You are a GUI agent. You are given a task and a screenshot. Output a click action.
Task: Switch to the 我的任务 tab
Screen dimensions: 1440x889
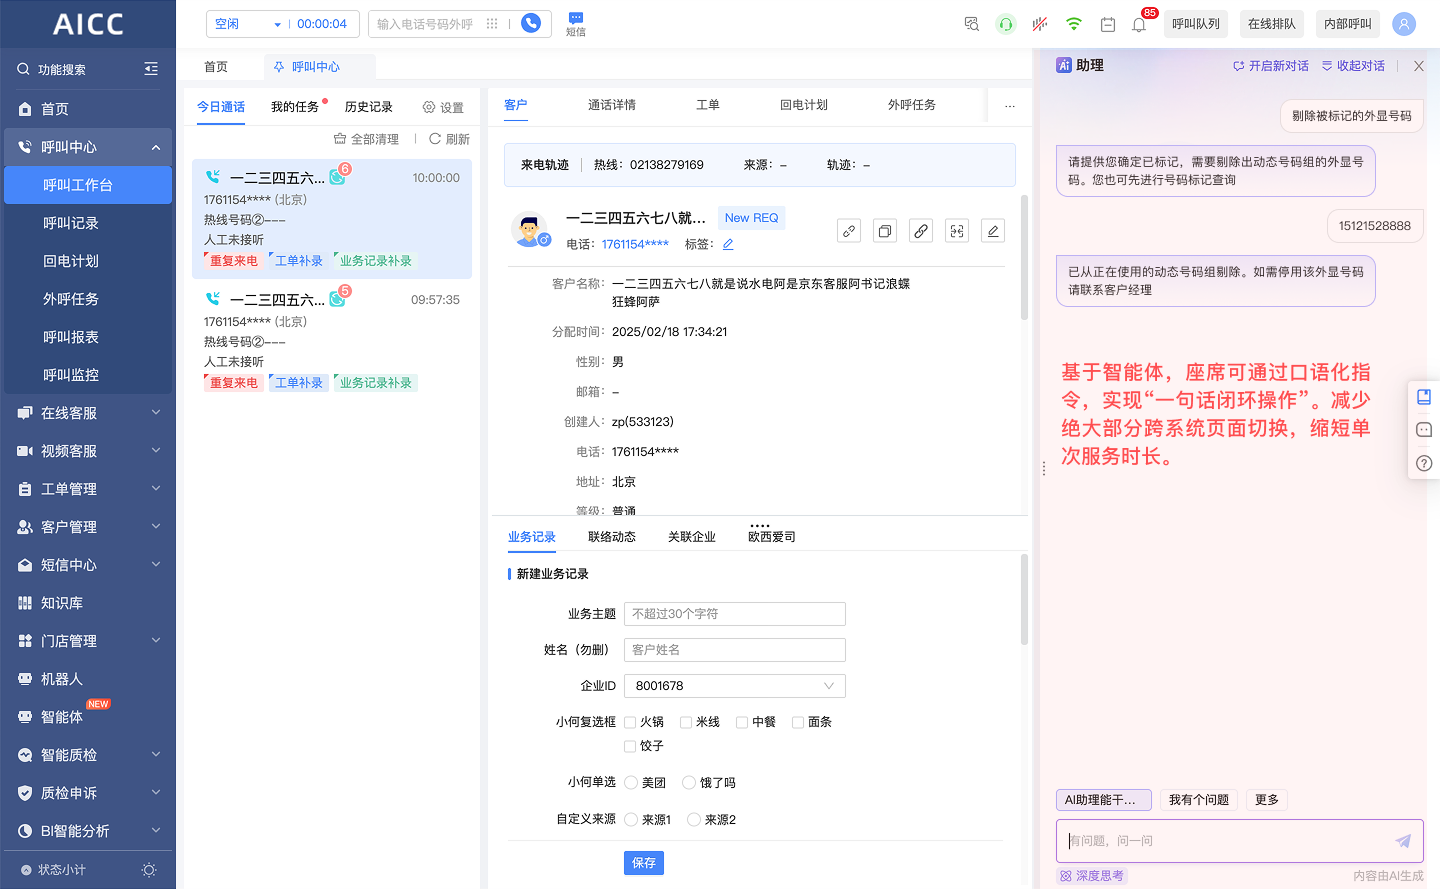point(295,107)
